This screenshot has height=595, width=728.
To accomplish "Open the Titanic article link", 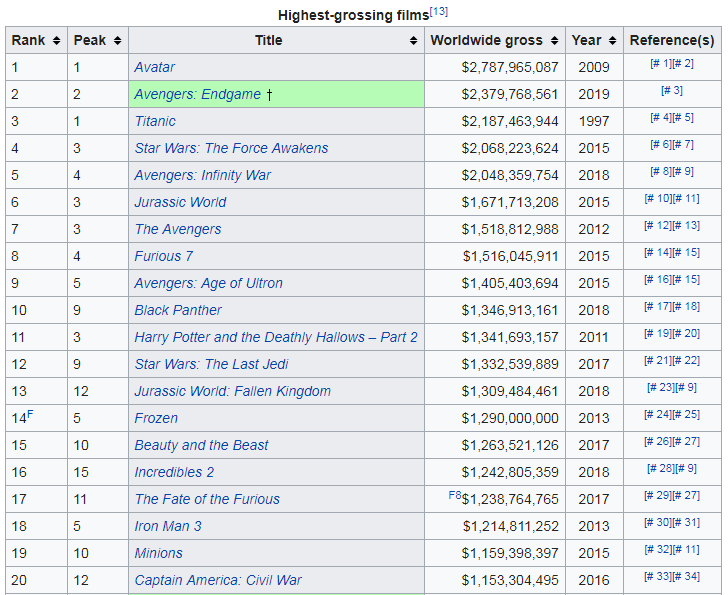I will point(155,121).
